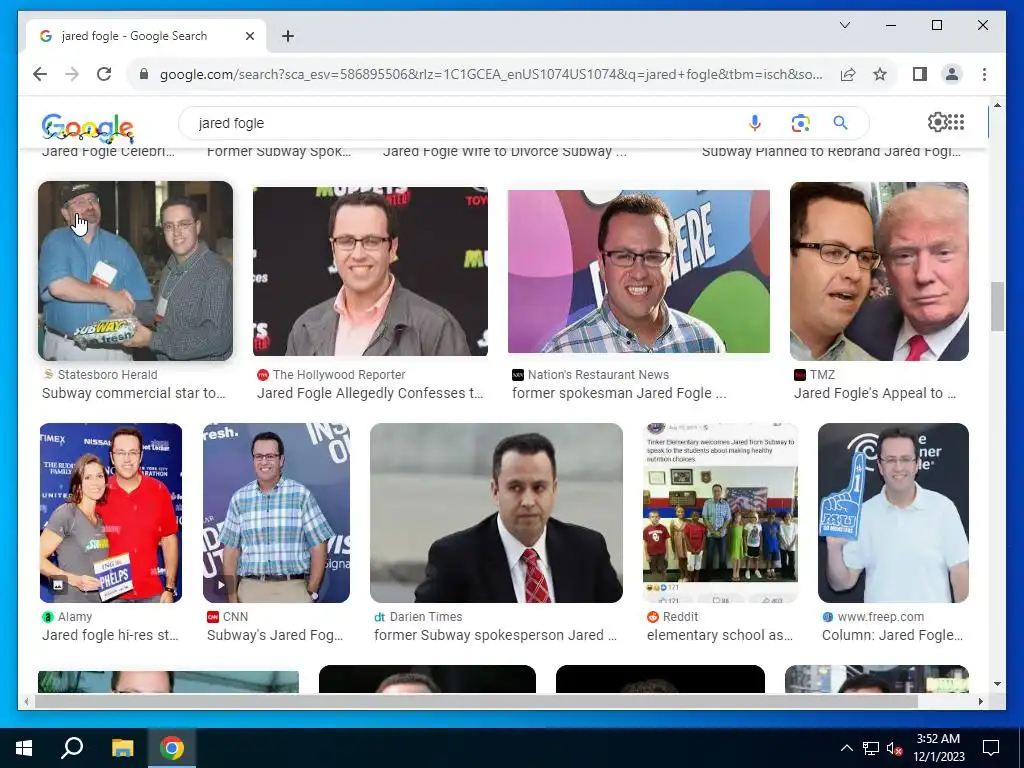Open the Reddit elementary school image thumbnail
This screenshot has height=768, width=1024.
click(720, 513)
